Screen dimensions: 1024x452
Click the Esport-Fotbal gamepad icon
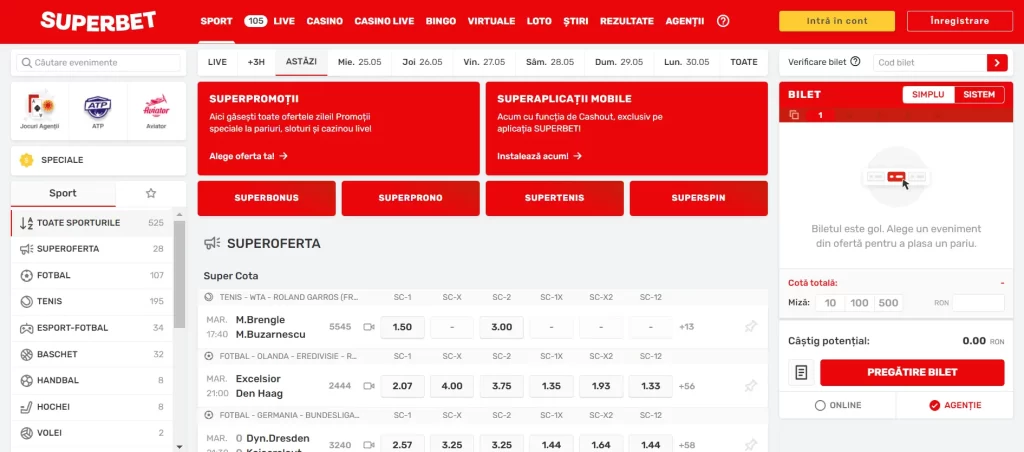click(x=26, y=328)
